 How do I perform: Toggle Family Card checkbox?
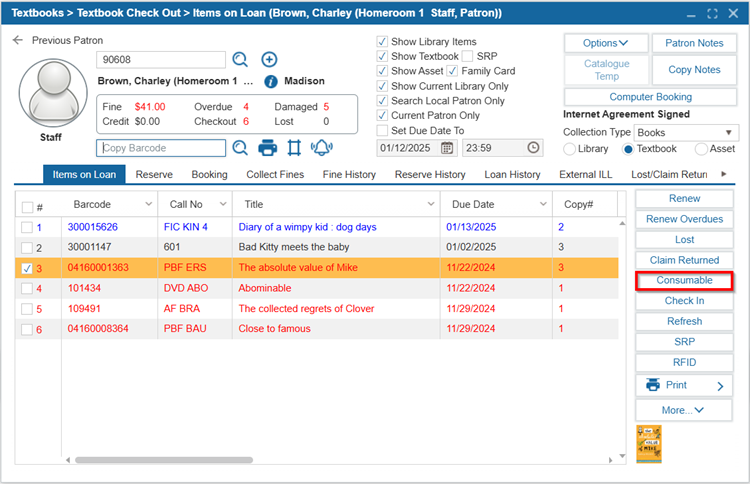pos(452,71)
